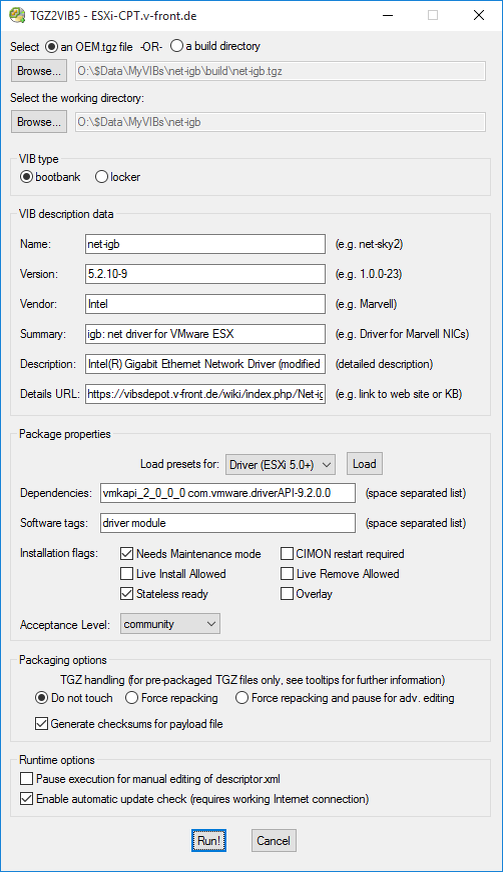Click the Vendor field containing Intel
The image size is (503, 872).
click(x=205, y=304)
